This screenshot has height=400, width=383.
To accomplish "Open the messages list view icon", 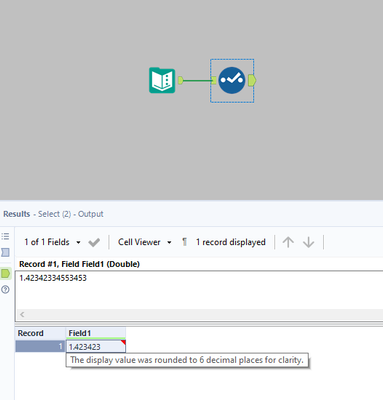I will [x=5, y=236].
